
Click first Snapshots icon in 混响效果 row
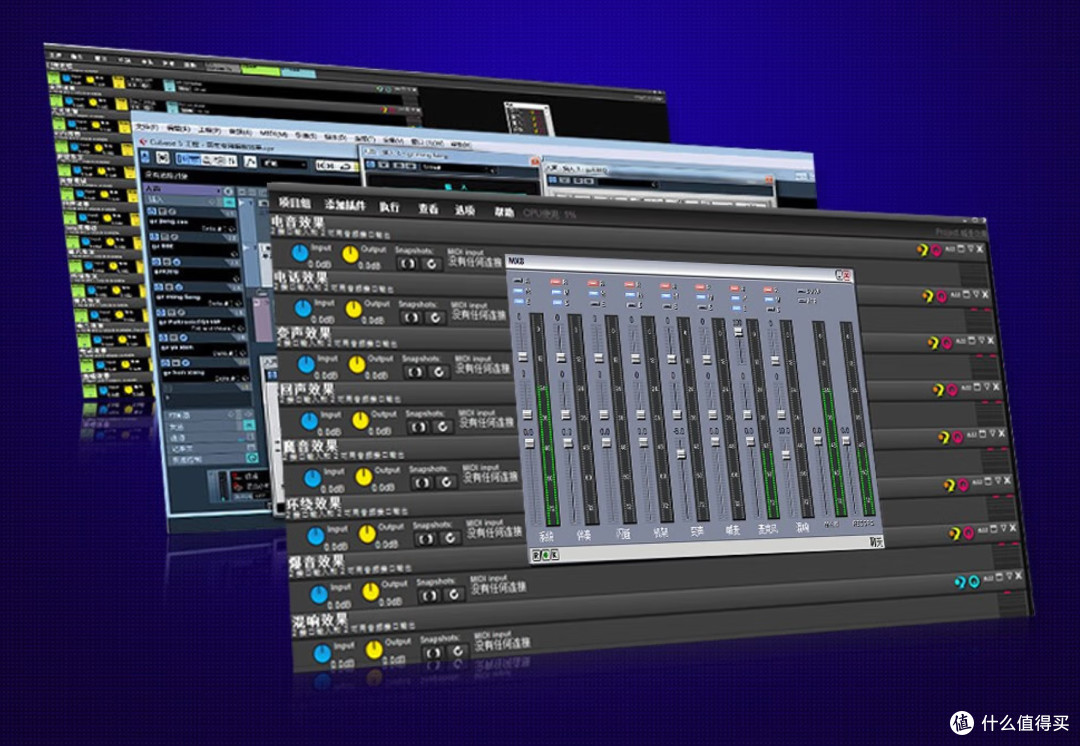pos(435,652)
